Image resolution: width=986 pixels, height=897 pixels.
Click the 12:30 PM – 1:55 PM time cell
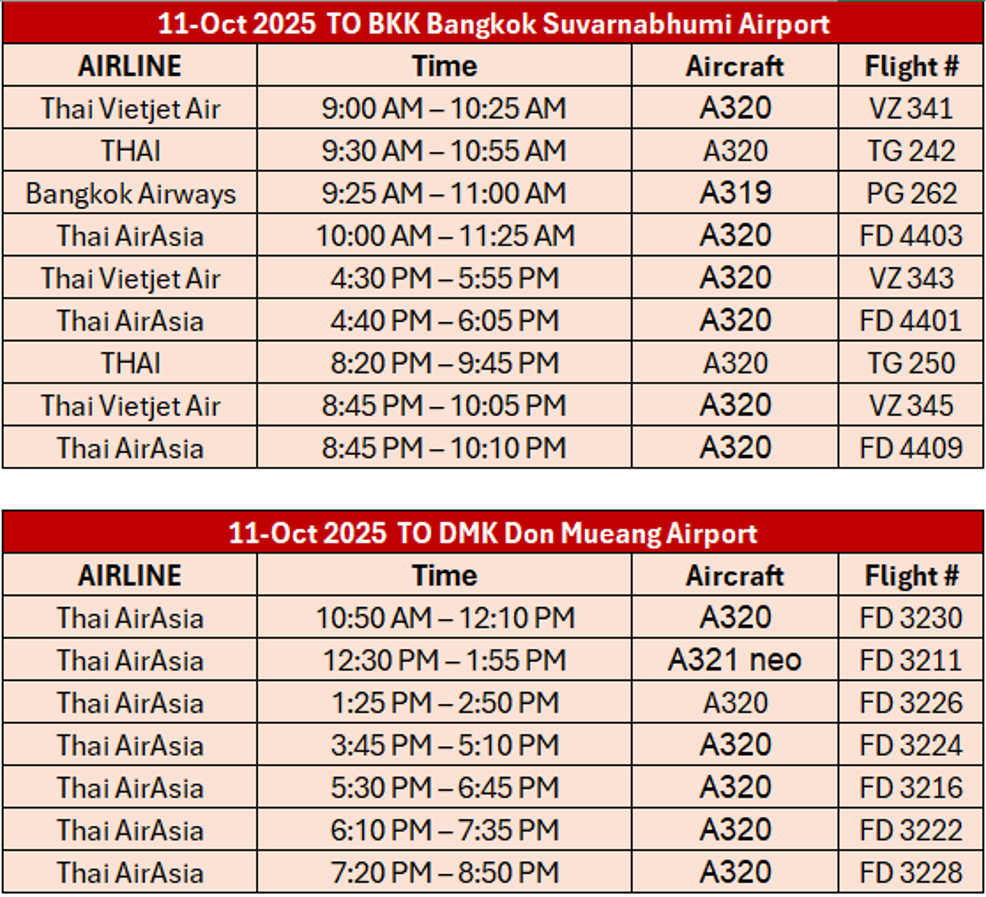coord(445,660)
